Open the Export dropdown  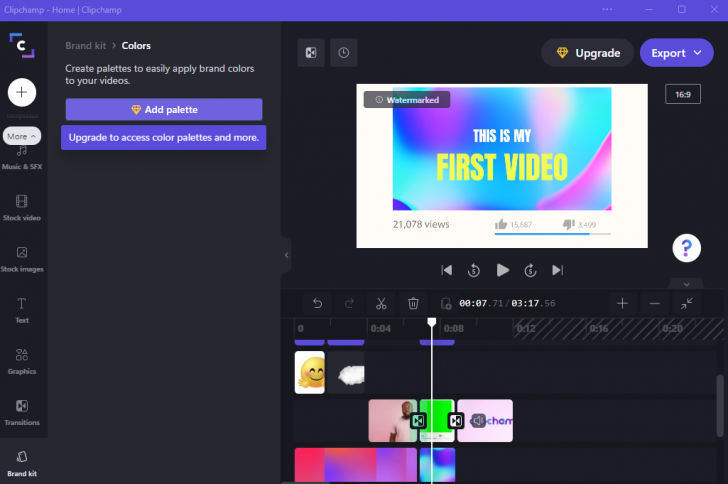coord(676,53)
